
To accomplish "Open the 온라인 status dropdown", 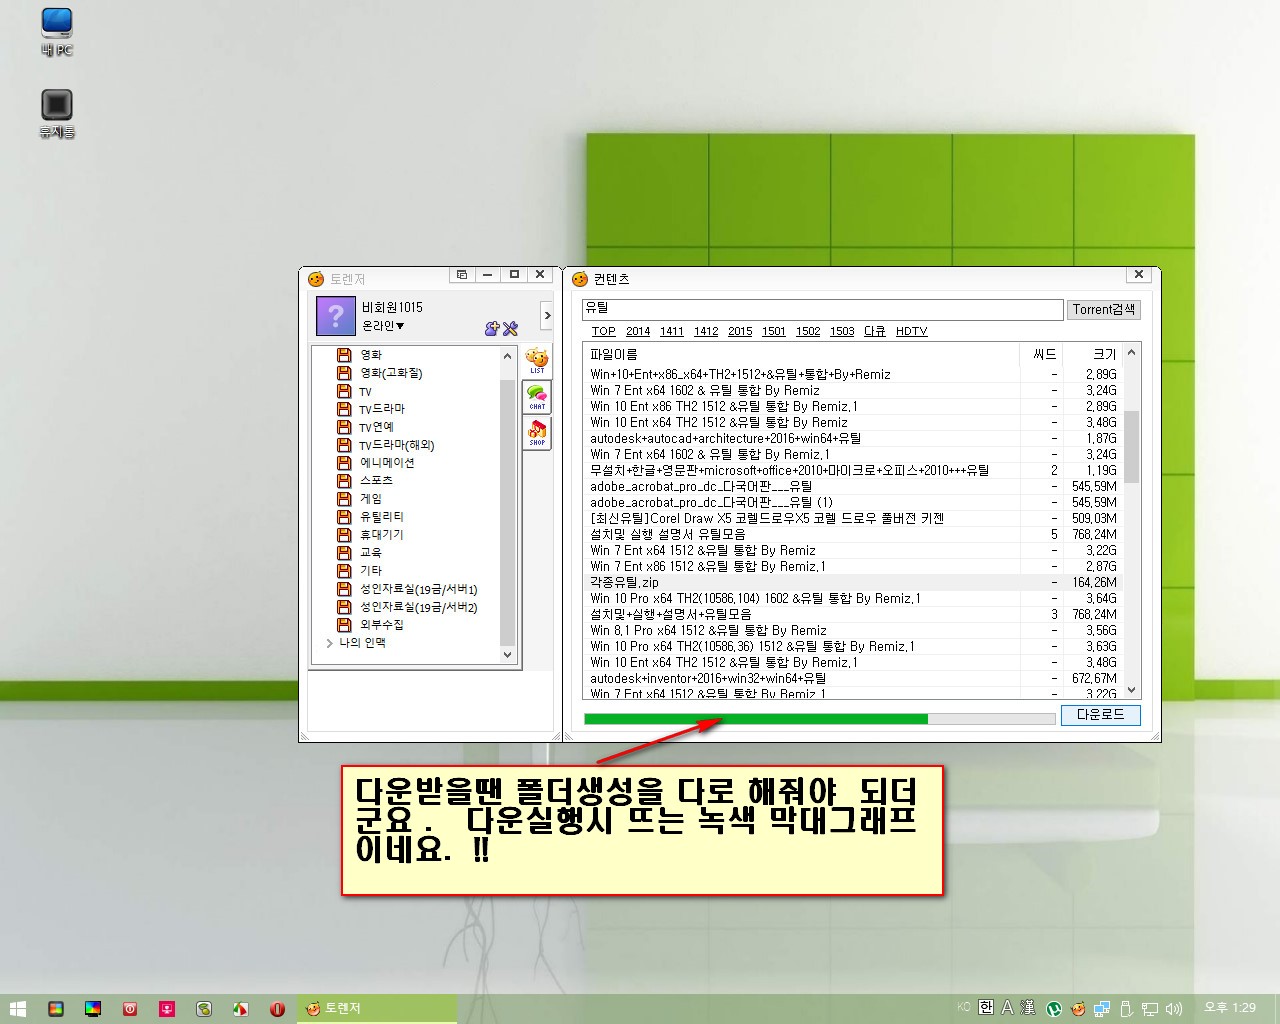I will (x=383, y=326).
